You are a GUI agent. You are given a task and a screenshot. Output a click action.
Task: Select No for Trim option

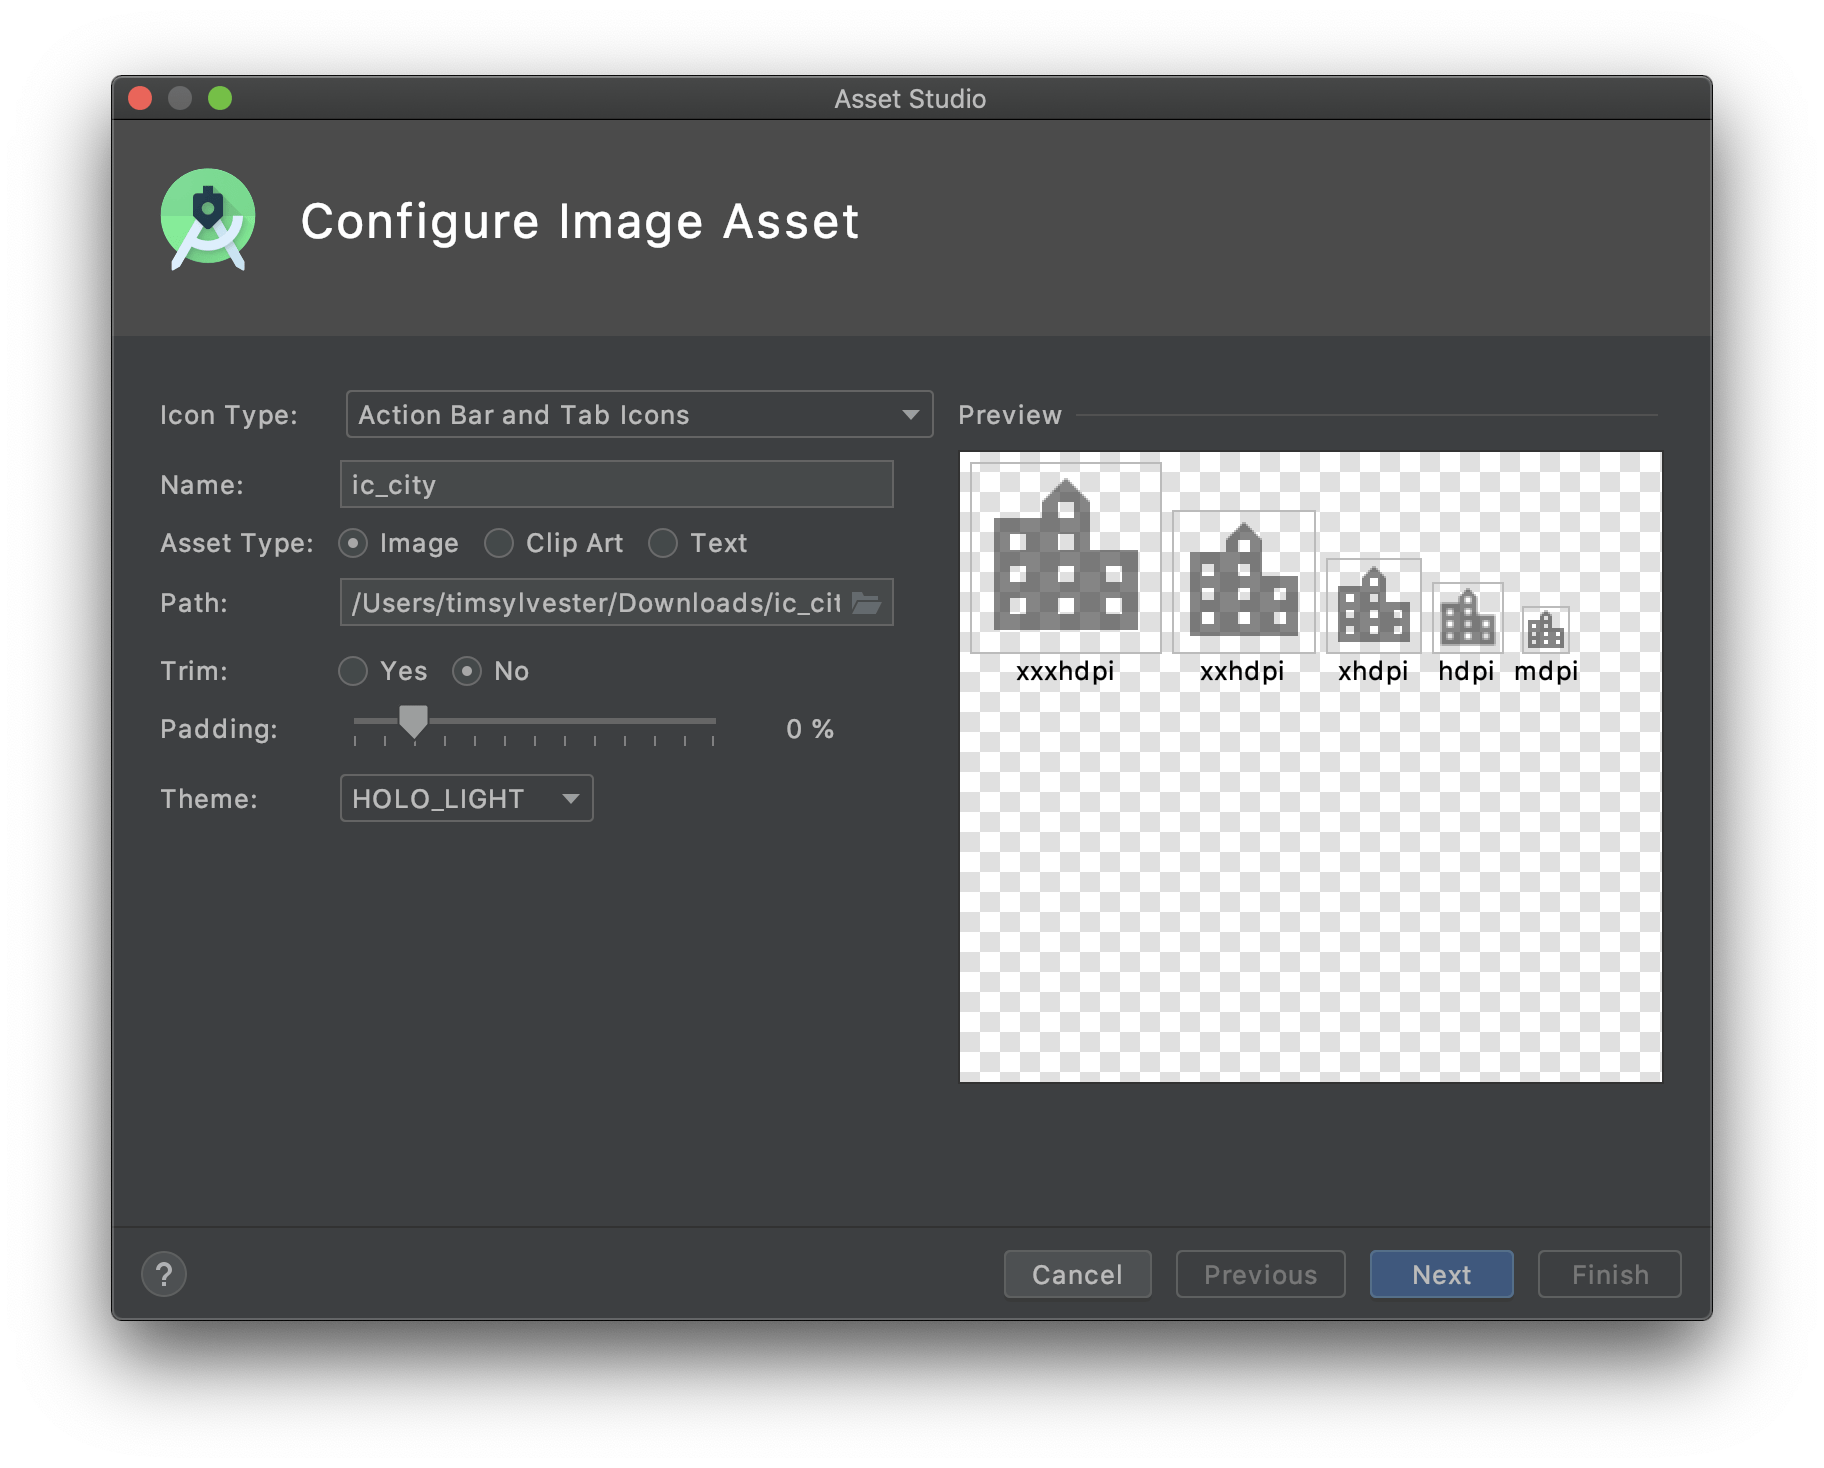click(x=467, y=671)
